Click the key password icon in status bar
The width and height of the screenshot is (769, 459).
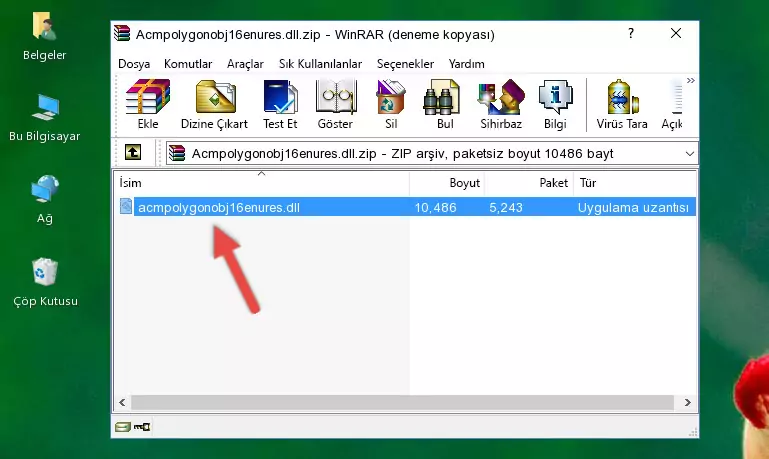142,427
